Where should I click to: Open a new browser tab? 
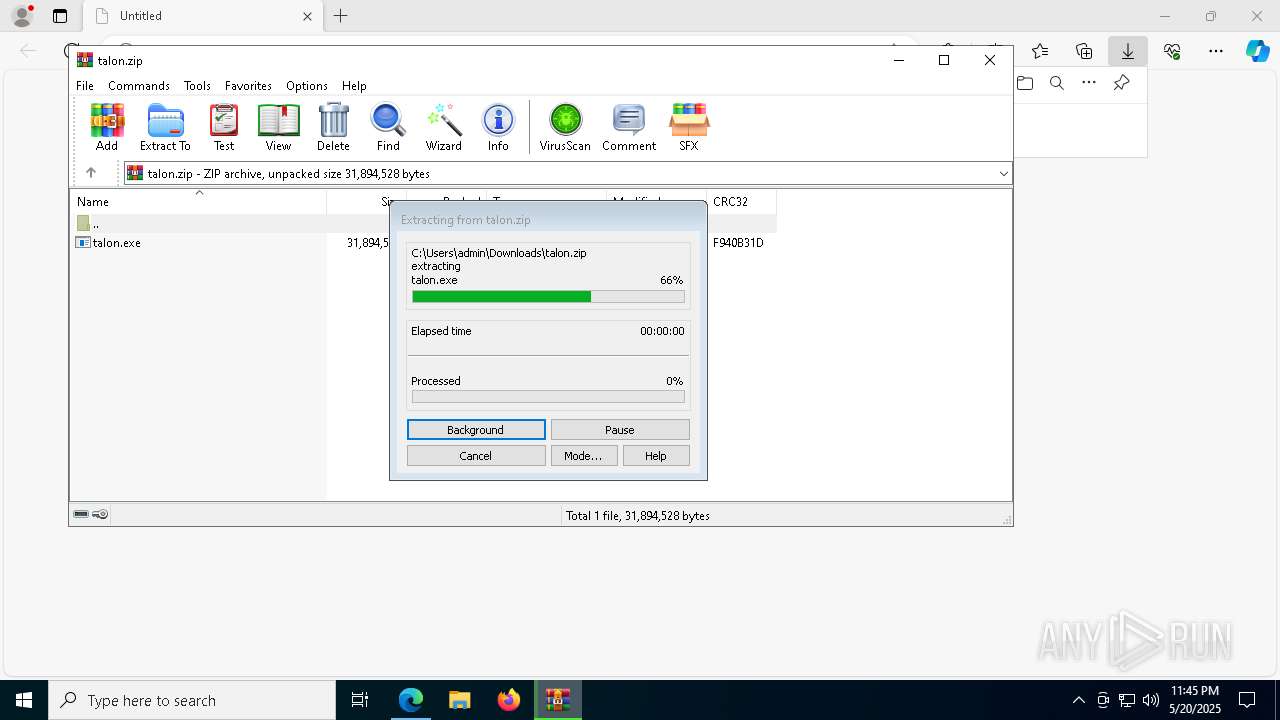coord(341,16)
